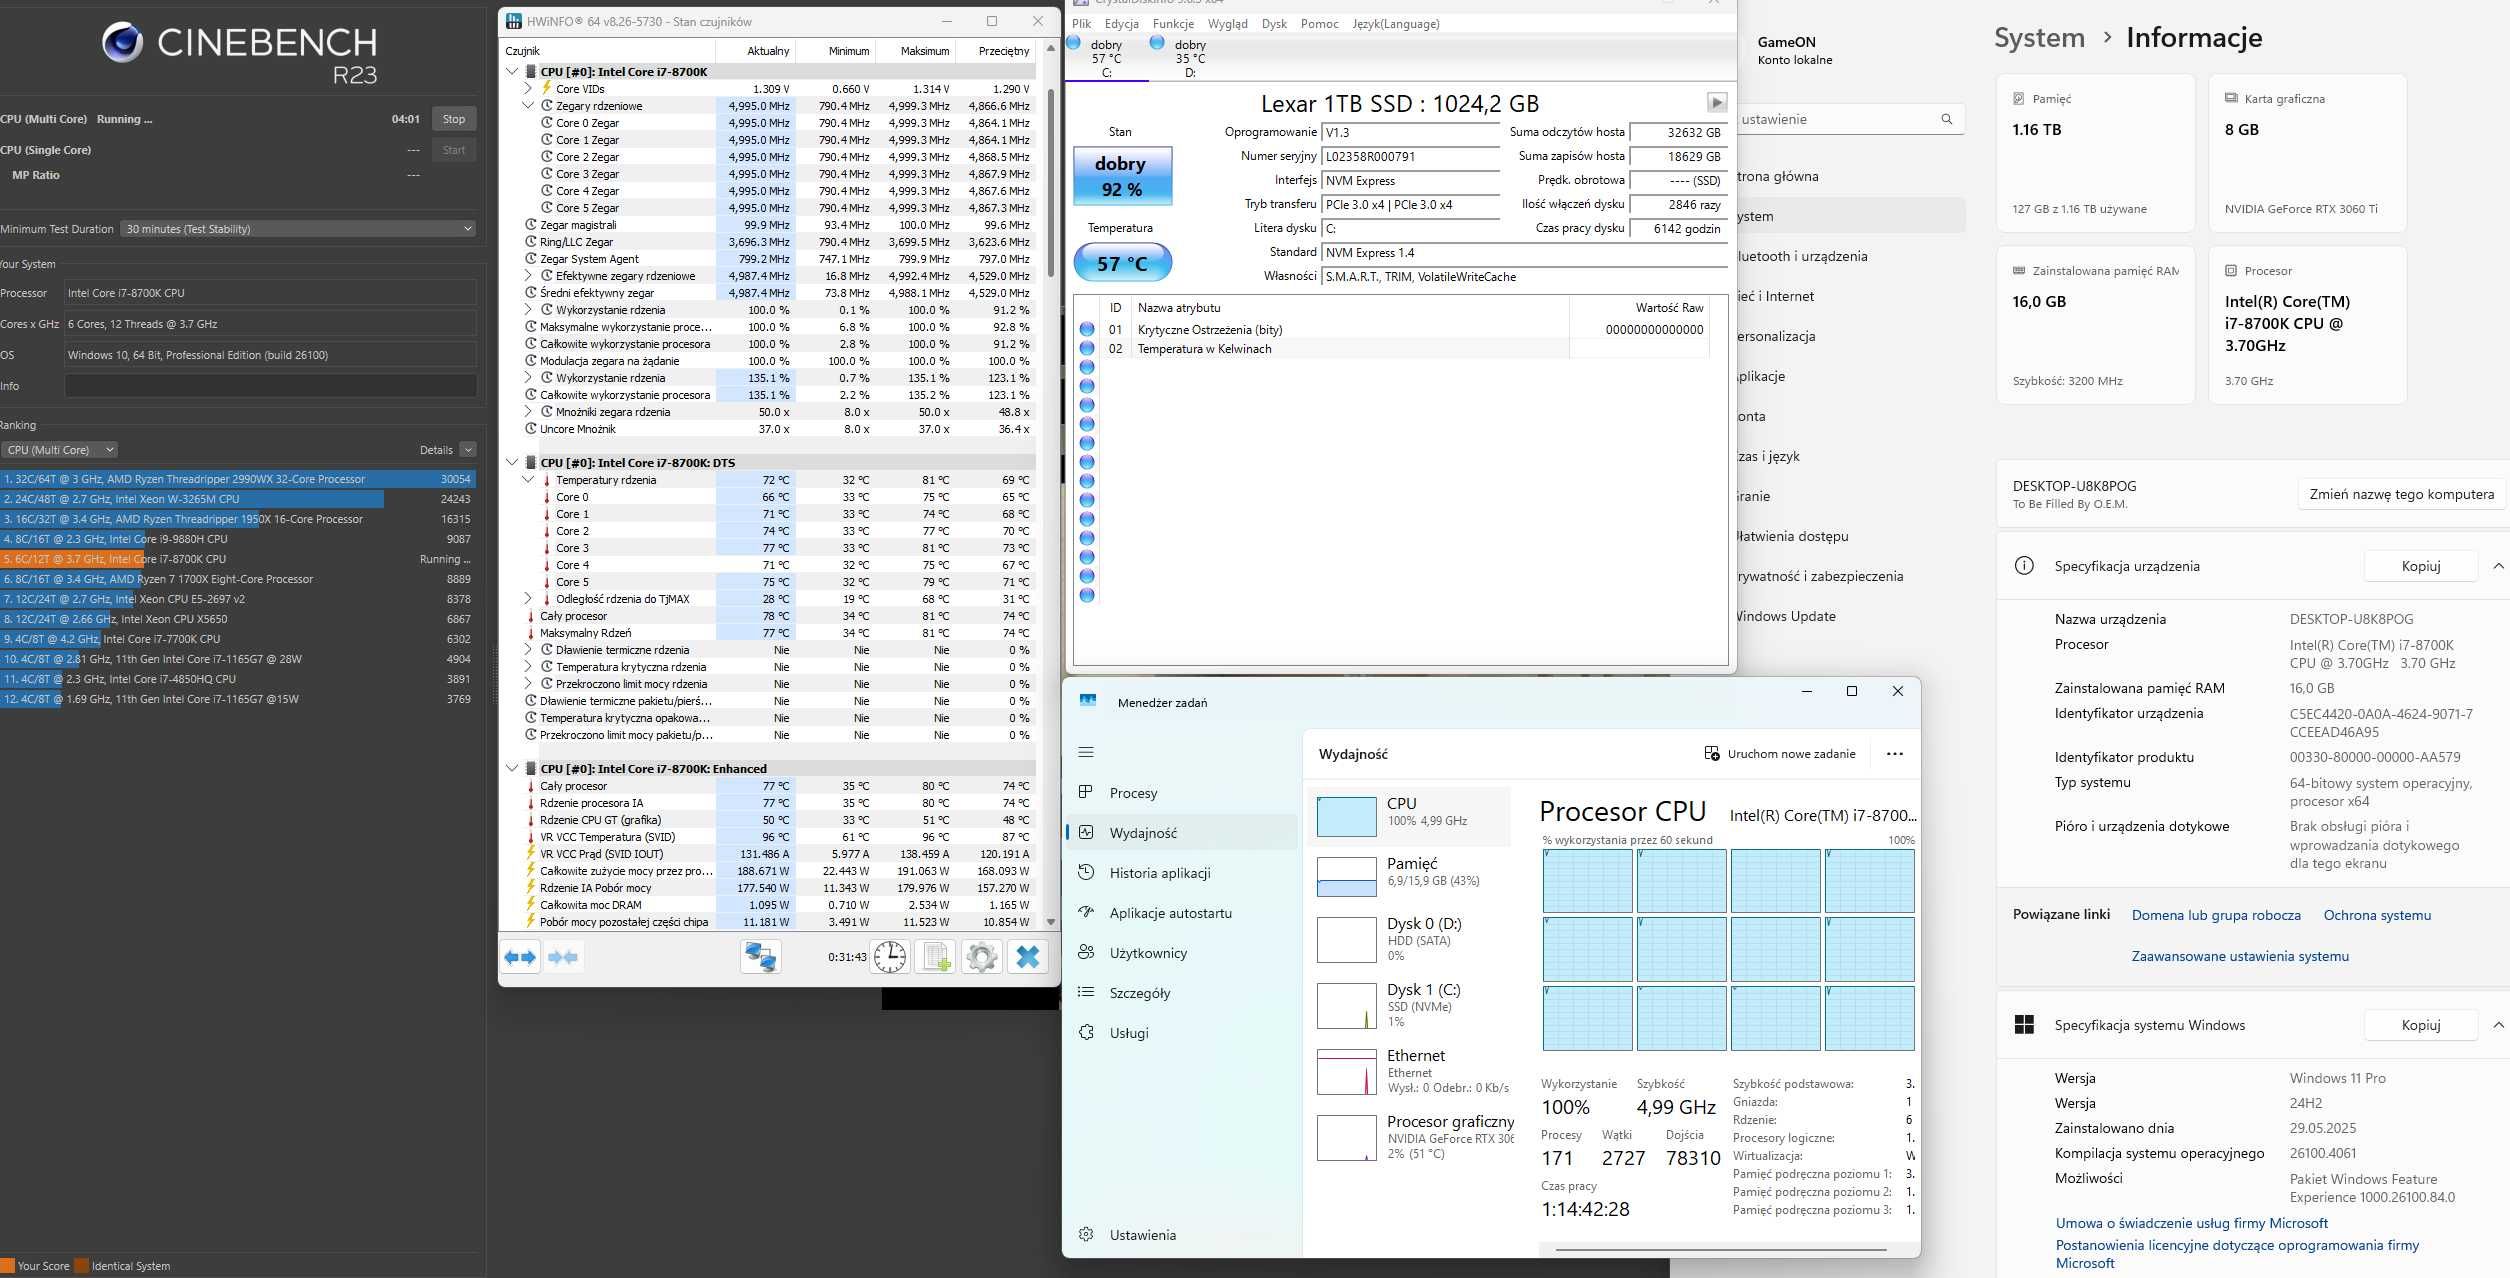Viewport: 2510px width, 1278px height.
Task: Expand Efektywne zegary rdzeniowe row
Action: click(528, 276)
